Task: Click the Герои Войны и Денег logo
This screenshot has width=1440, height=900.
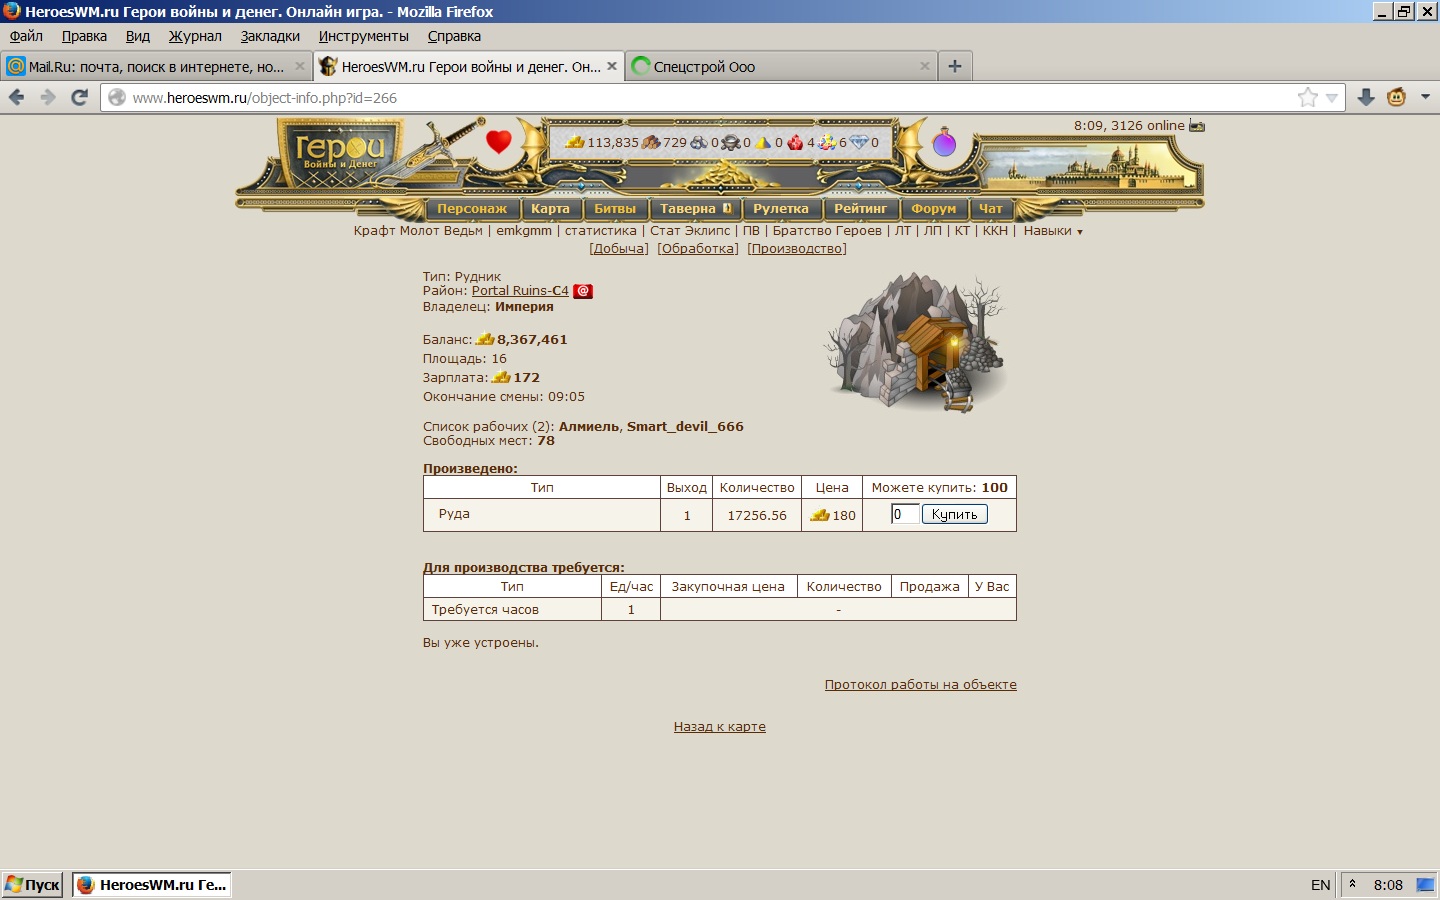Action: [x=341, y=154]
